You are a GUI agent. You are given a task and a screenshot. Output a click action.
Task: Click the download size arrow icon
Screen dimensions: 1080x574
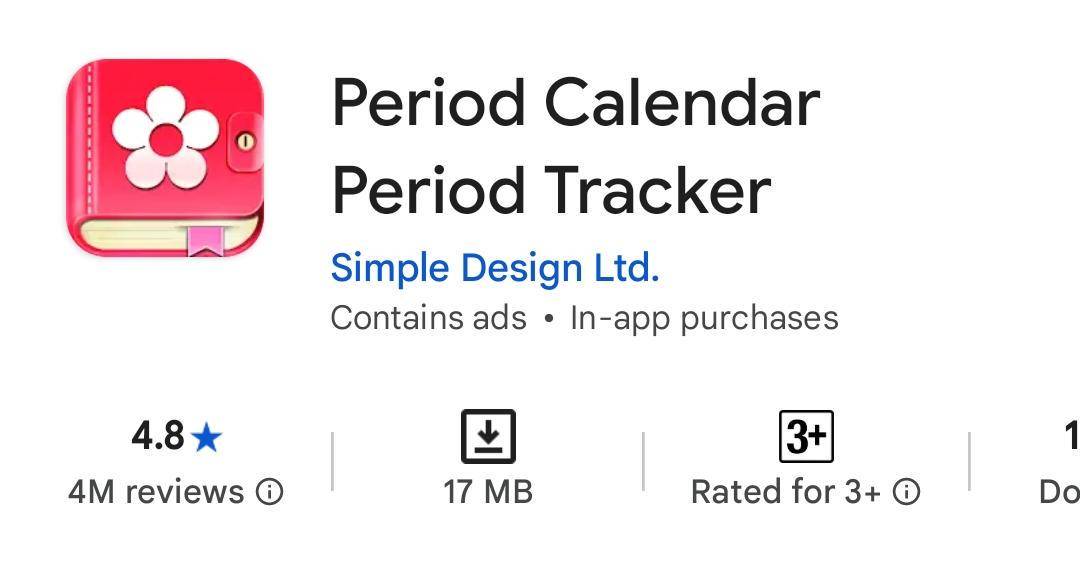point(488,436)
